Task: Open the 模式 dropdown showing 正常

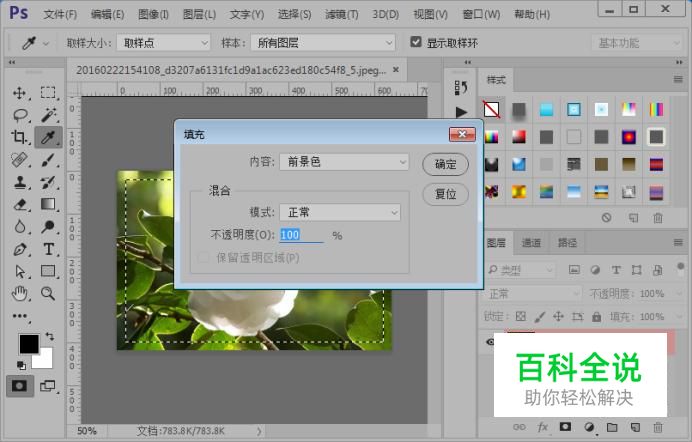Action: coord(340,212)
